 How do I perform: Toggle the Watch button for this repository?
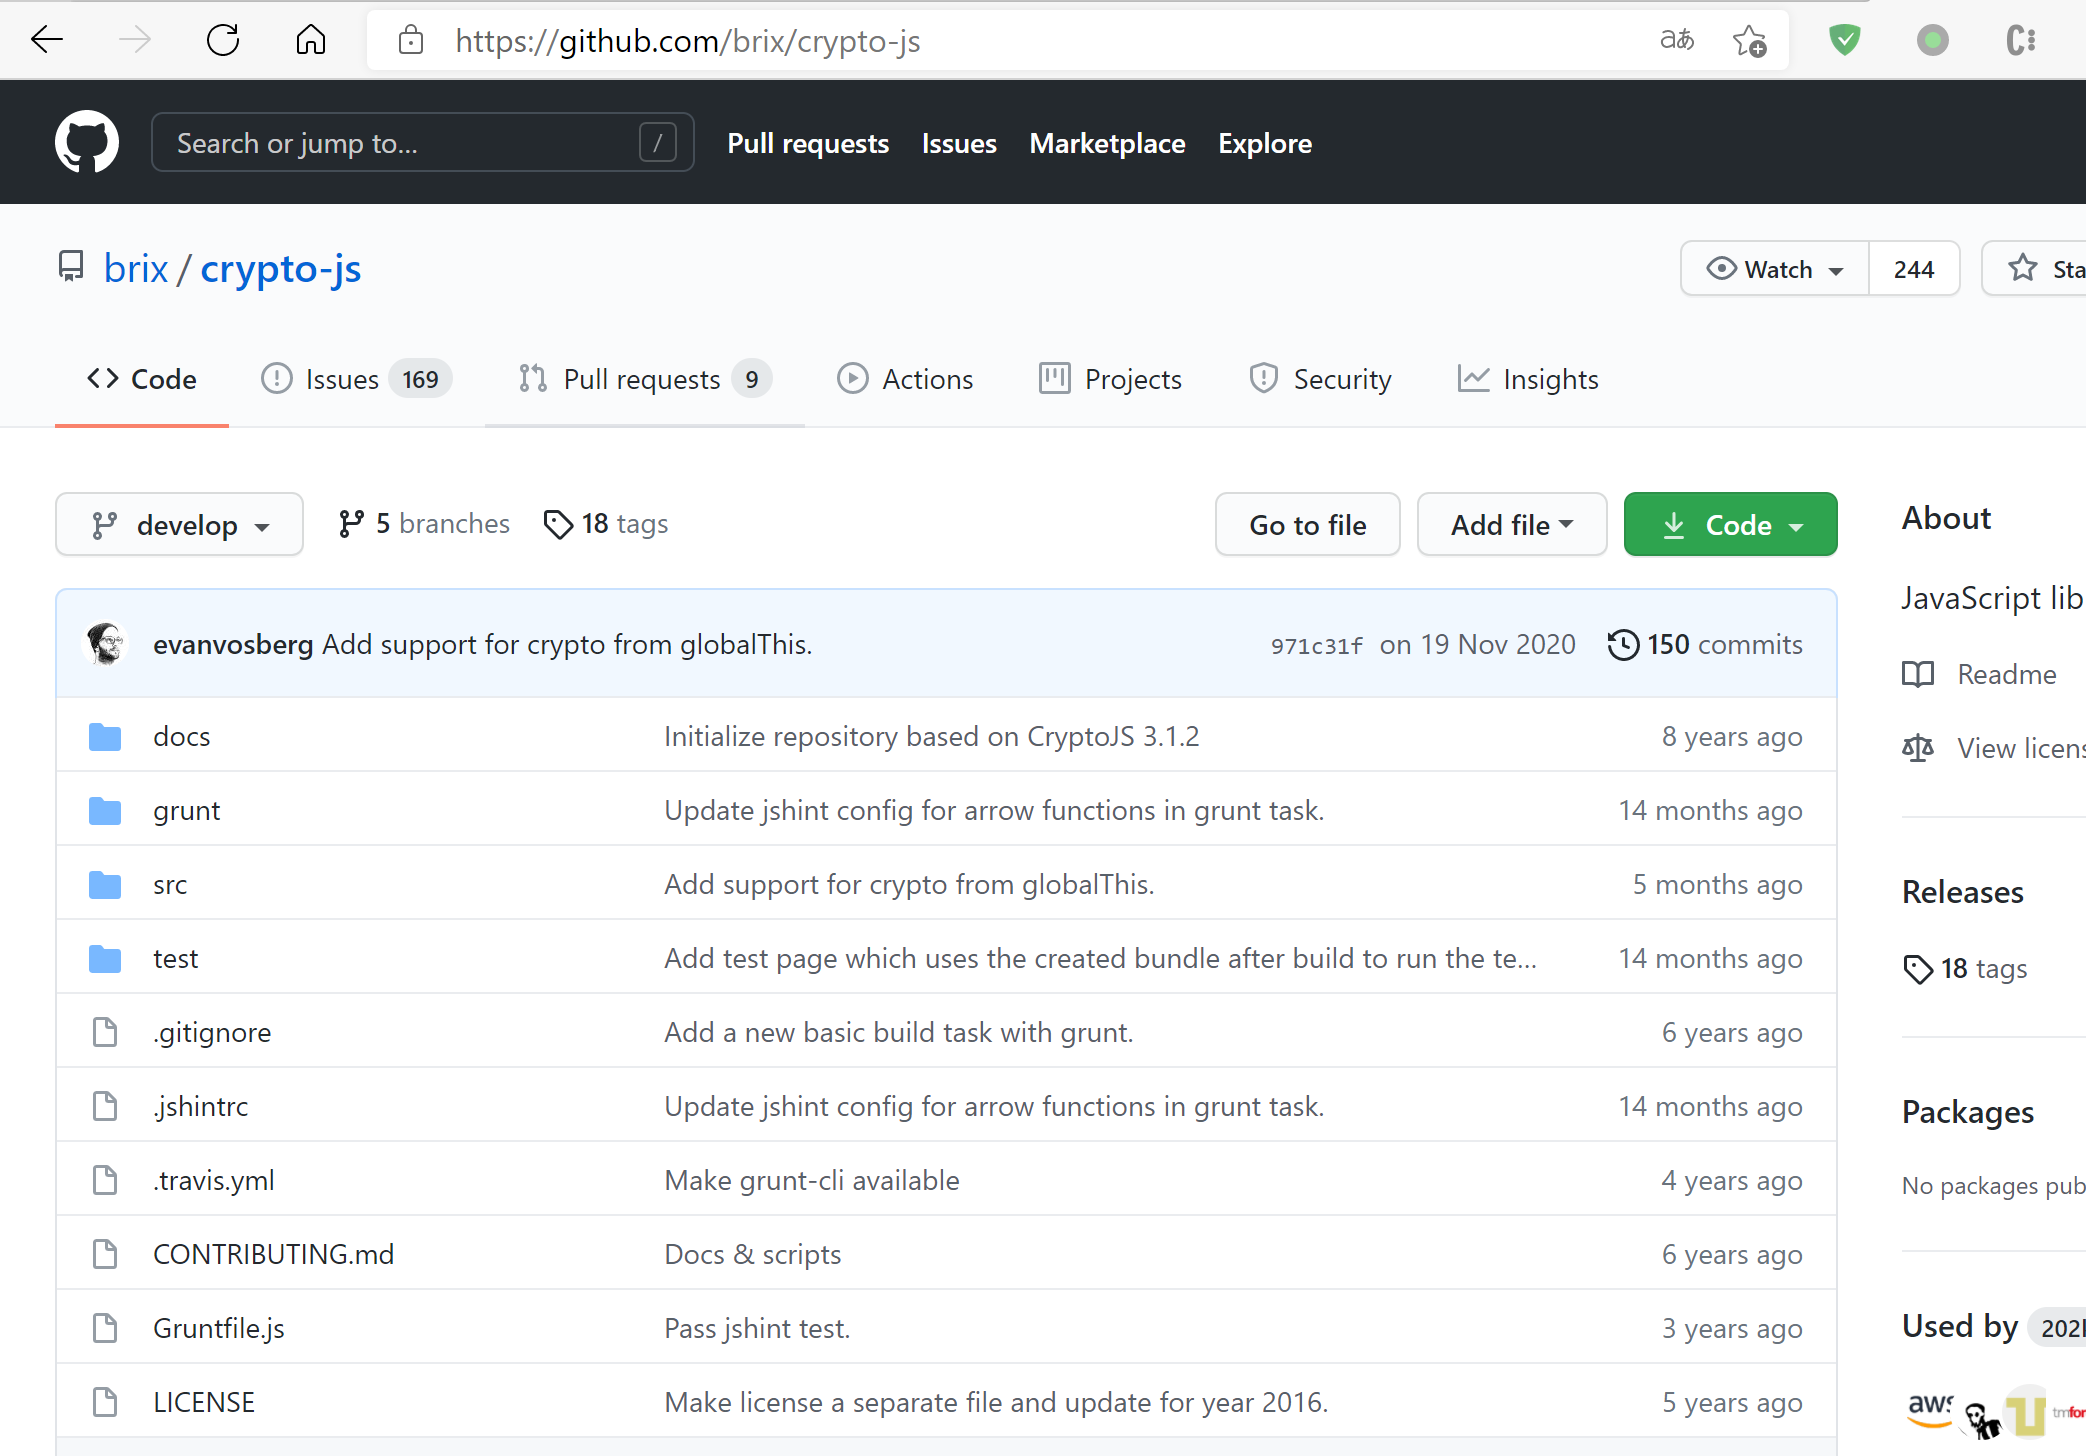1775,269
